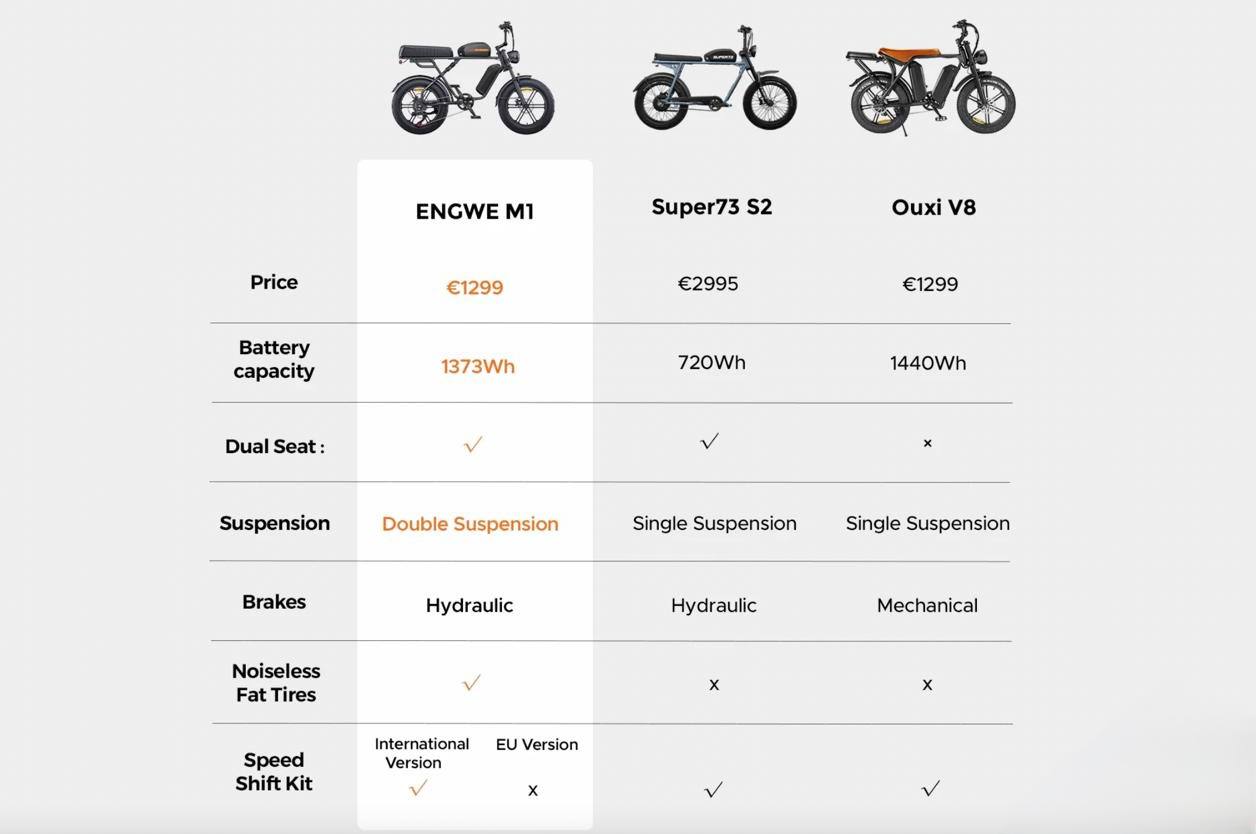1256x834 pixels.
Task: Click Super73 S2 Noiseless Fat Tires cross
Action: pos(714,685)
